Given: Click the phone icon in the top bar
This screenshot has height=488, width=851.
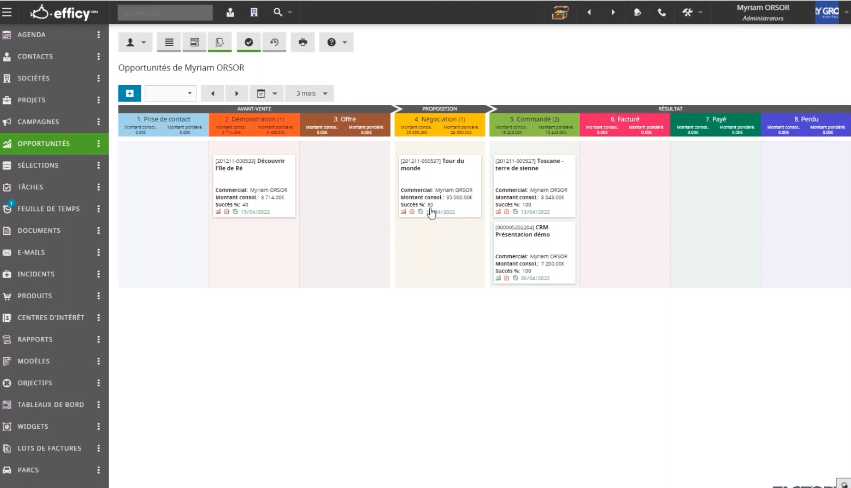Looking at the screenshot, I should [662, 12].
